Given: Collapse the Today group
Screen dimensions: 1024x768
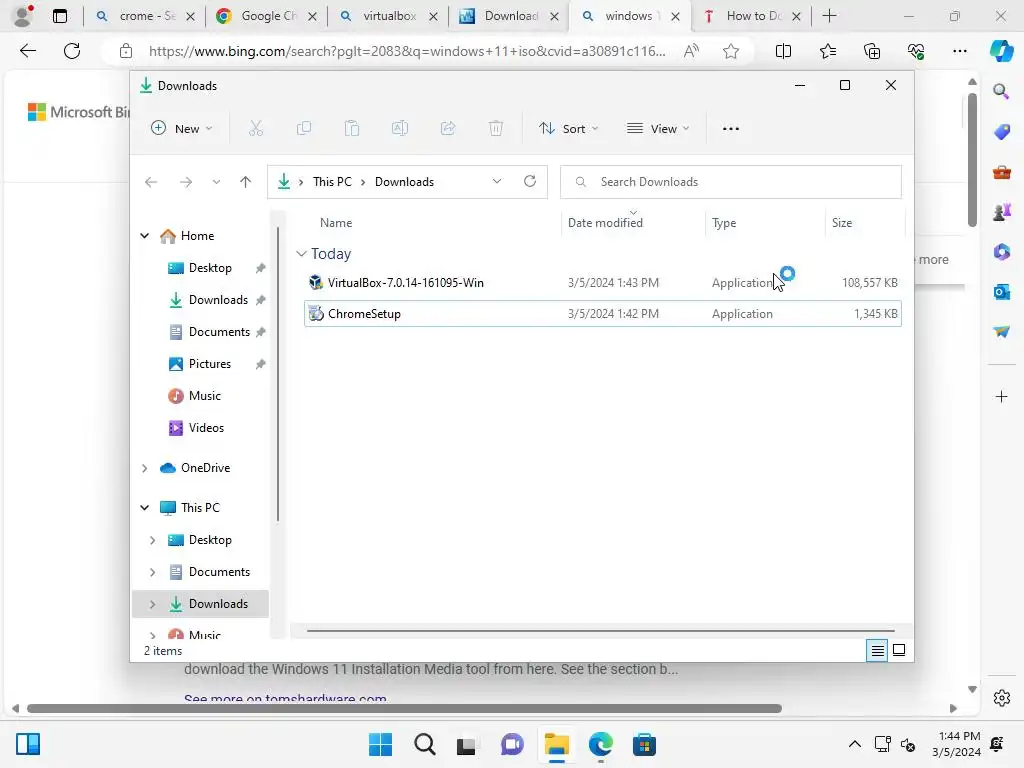Looking at the screenshot, I should [x=301, y=253].
